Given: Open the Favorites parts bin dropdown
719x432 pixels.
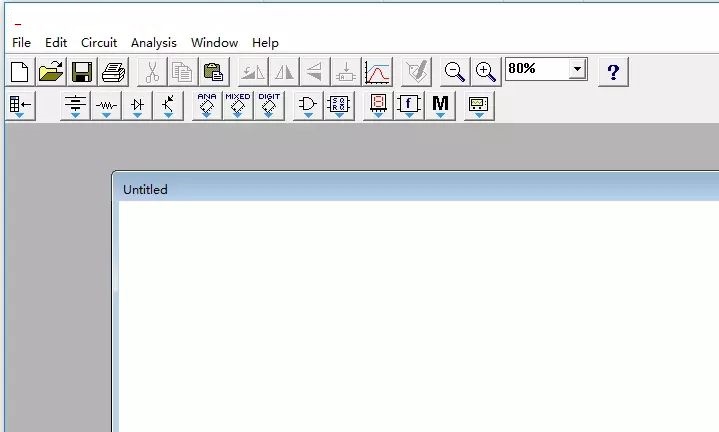Looking at the screenshot, I should click(x=20, y=105).
